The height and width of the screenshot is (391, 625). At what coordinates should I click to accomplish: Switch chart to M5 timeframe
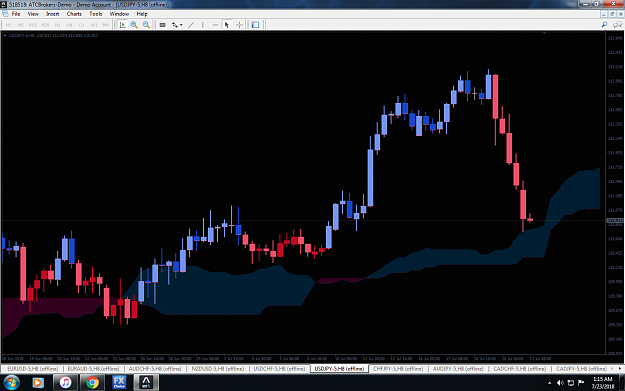point(20,25)
